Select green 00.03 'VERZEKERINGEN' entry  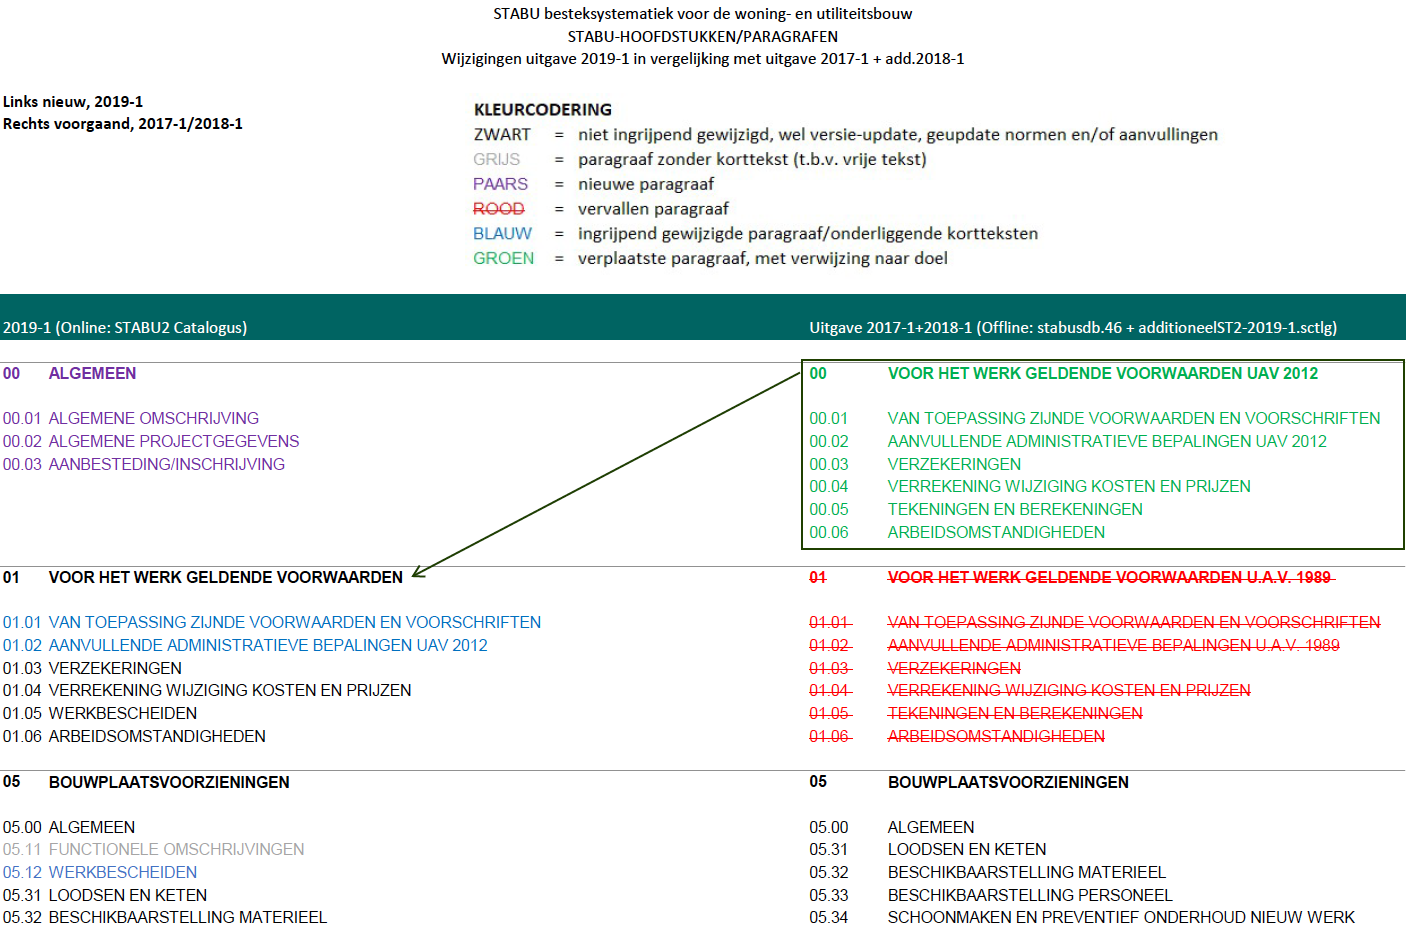954,465
